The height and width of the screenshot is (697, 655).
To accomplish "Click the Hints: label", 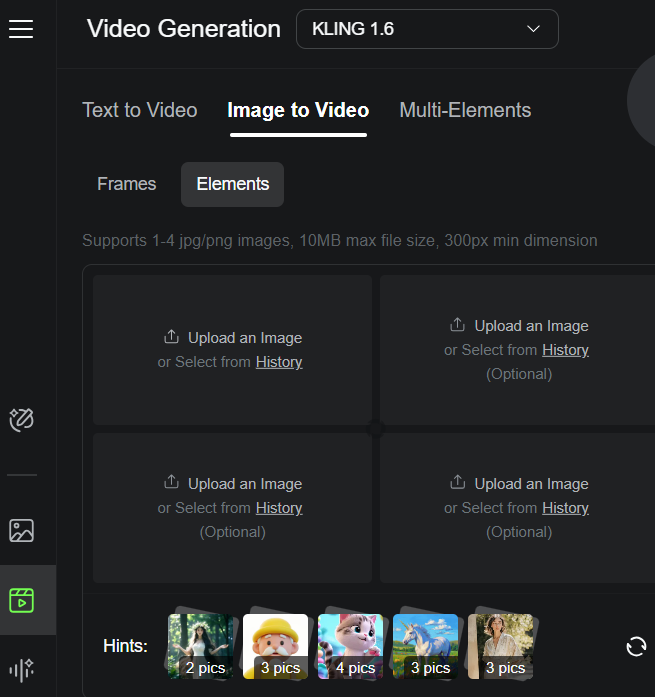I will (125, 646).
